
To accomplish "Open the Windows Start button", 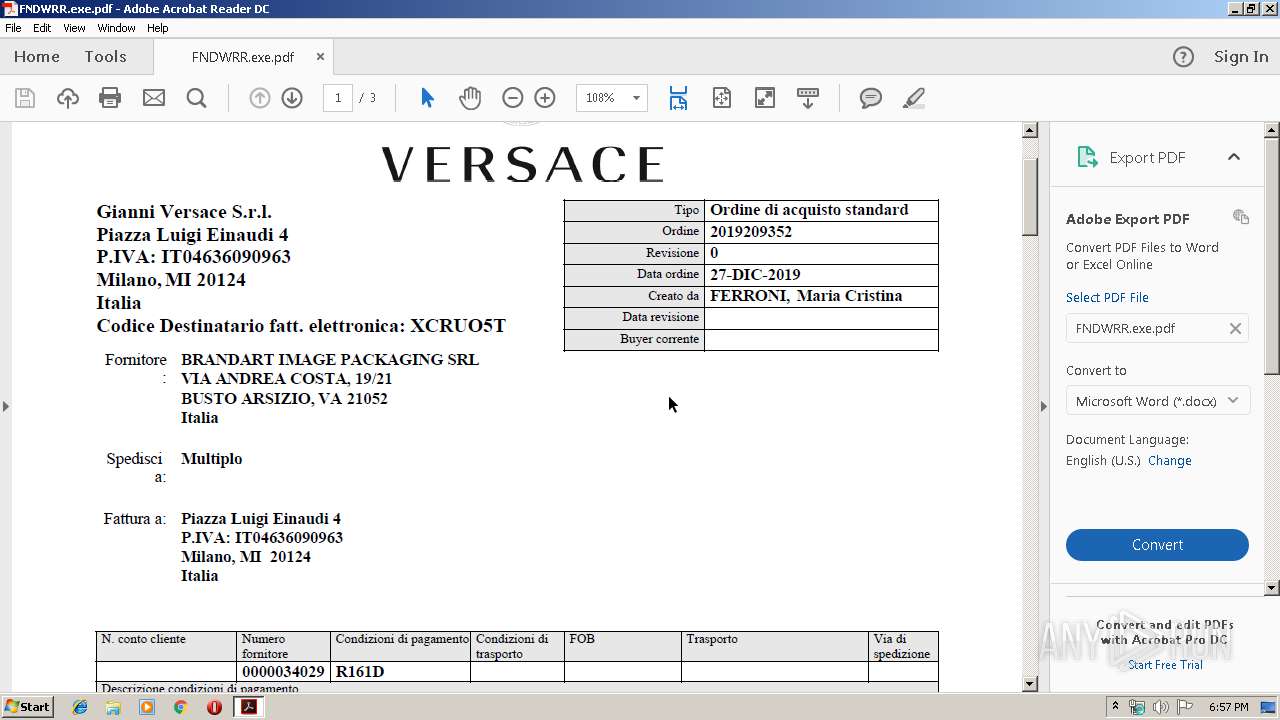I will coord(28,707).
